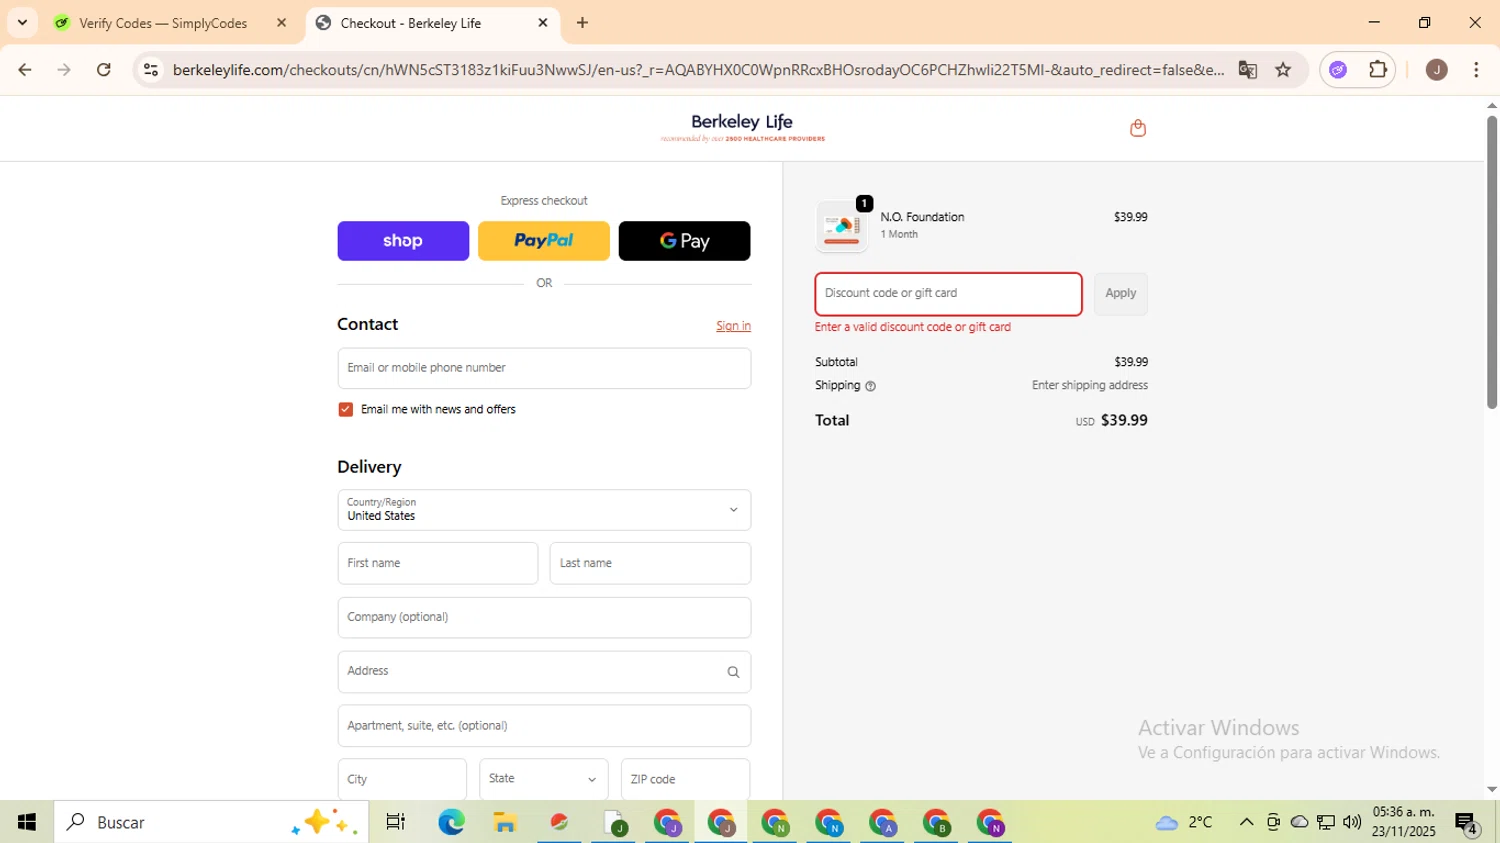Open the Chrome profile avatar J
The width and height of the screenshot is (1500, 843).
1436,70
